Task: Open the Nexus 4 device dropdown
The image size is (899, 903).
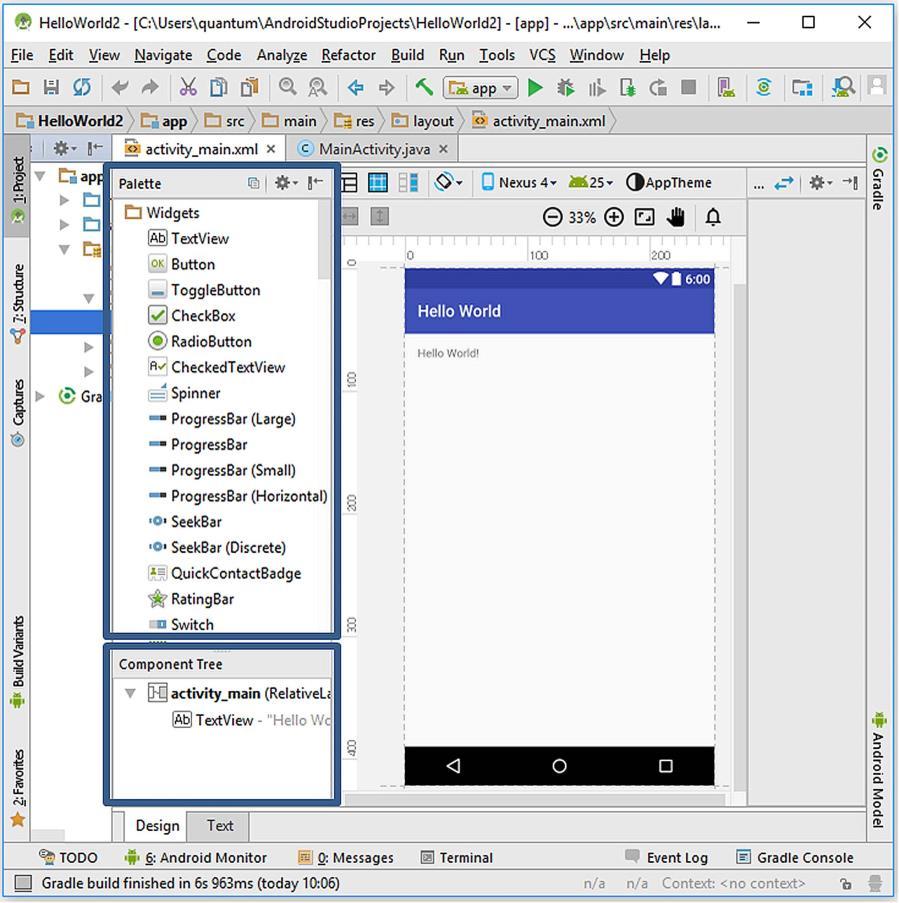Action: (519, 183)
